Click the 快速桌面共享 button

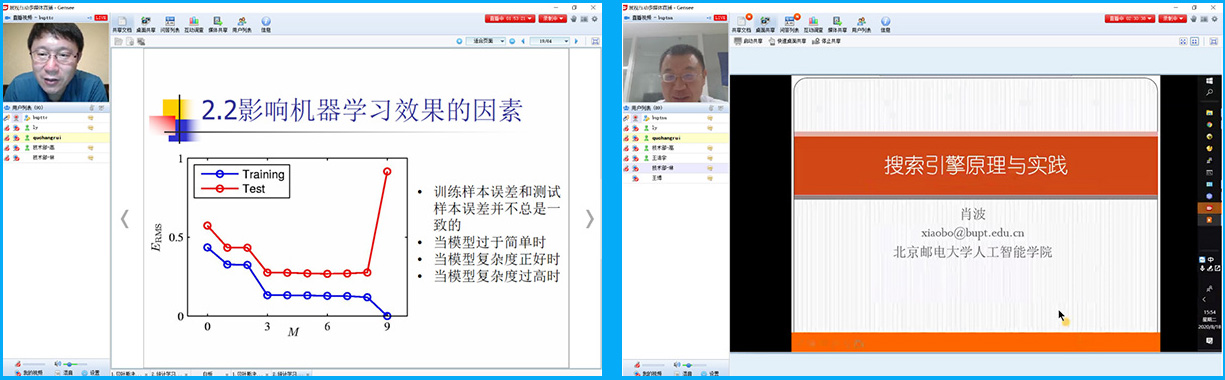click(x=786, y=41)
